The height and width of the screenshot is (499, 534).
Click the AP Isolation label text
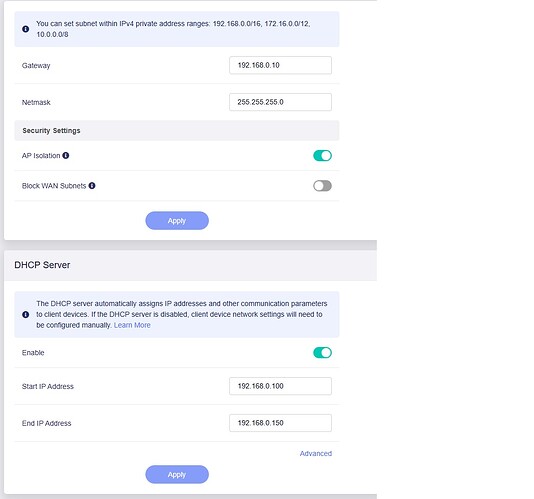(41, 156)
